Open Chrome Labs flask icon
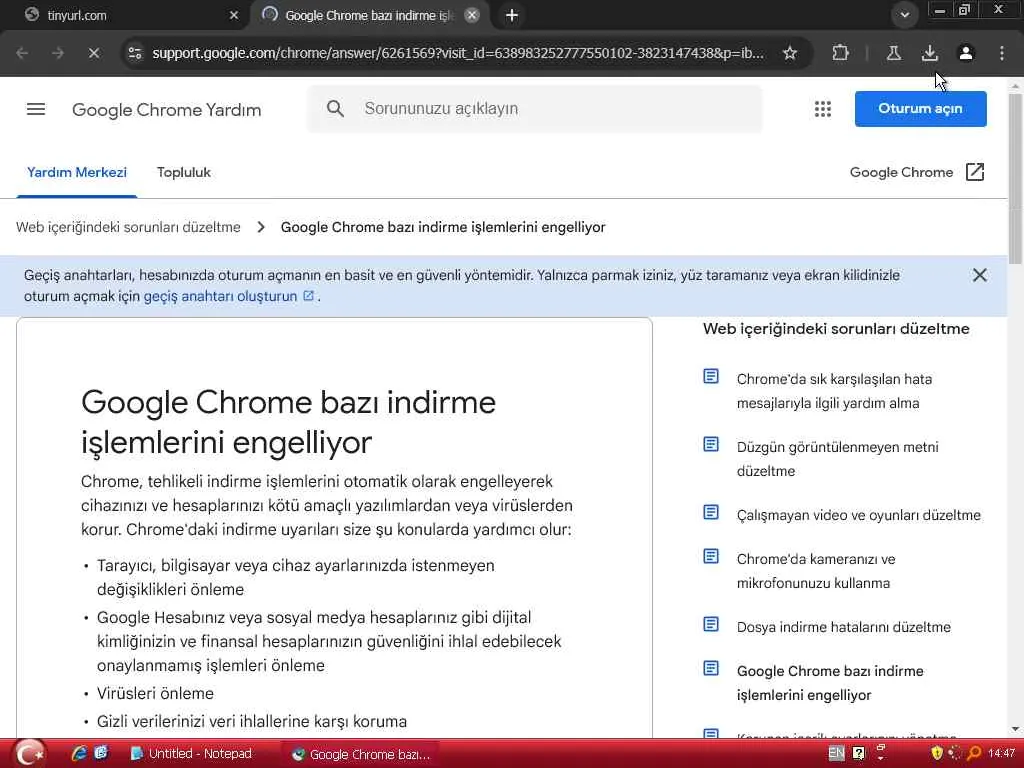The width and height of the screenshot is (1024, 768). 893,53
